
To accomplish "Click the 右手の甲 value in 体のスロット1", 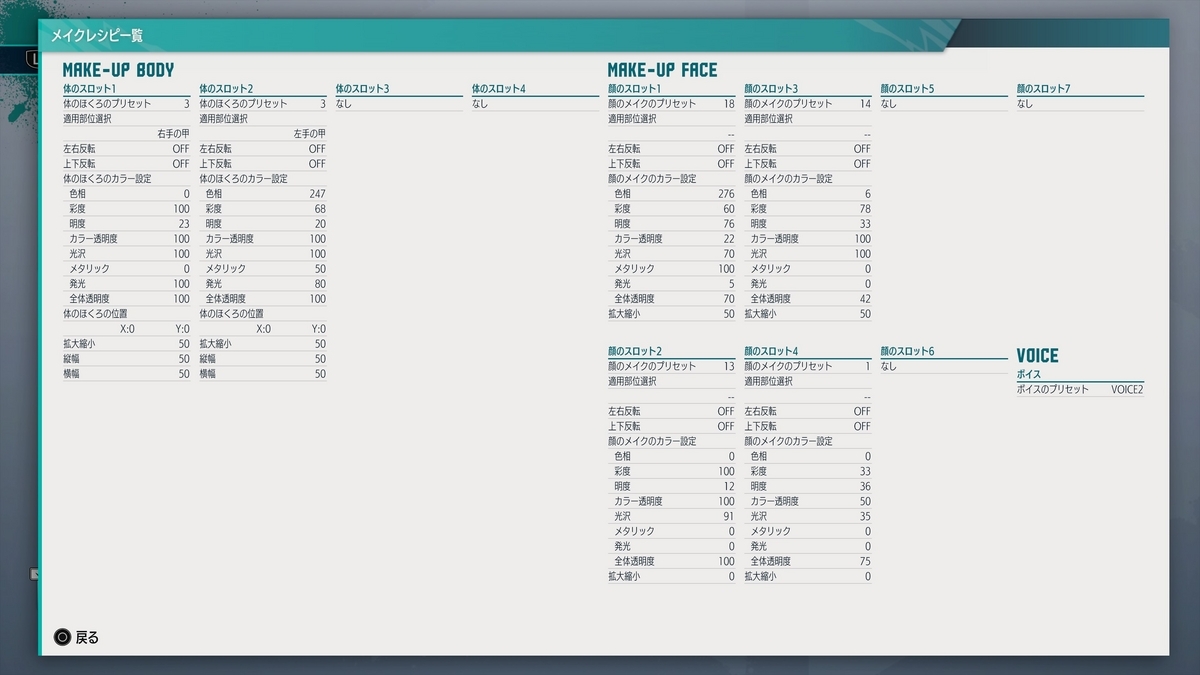I will click(173, 134).
